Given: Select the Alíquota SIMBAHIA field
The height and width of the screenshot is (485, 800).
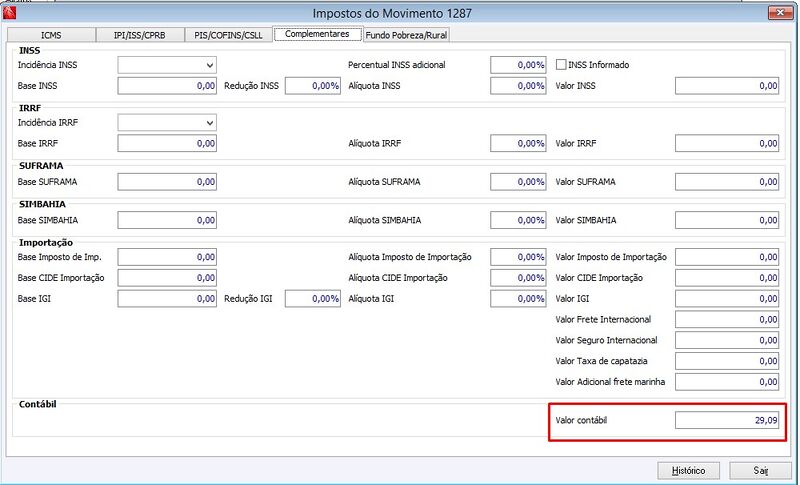Looking at the screenshot, I should coord(518,220).
